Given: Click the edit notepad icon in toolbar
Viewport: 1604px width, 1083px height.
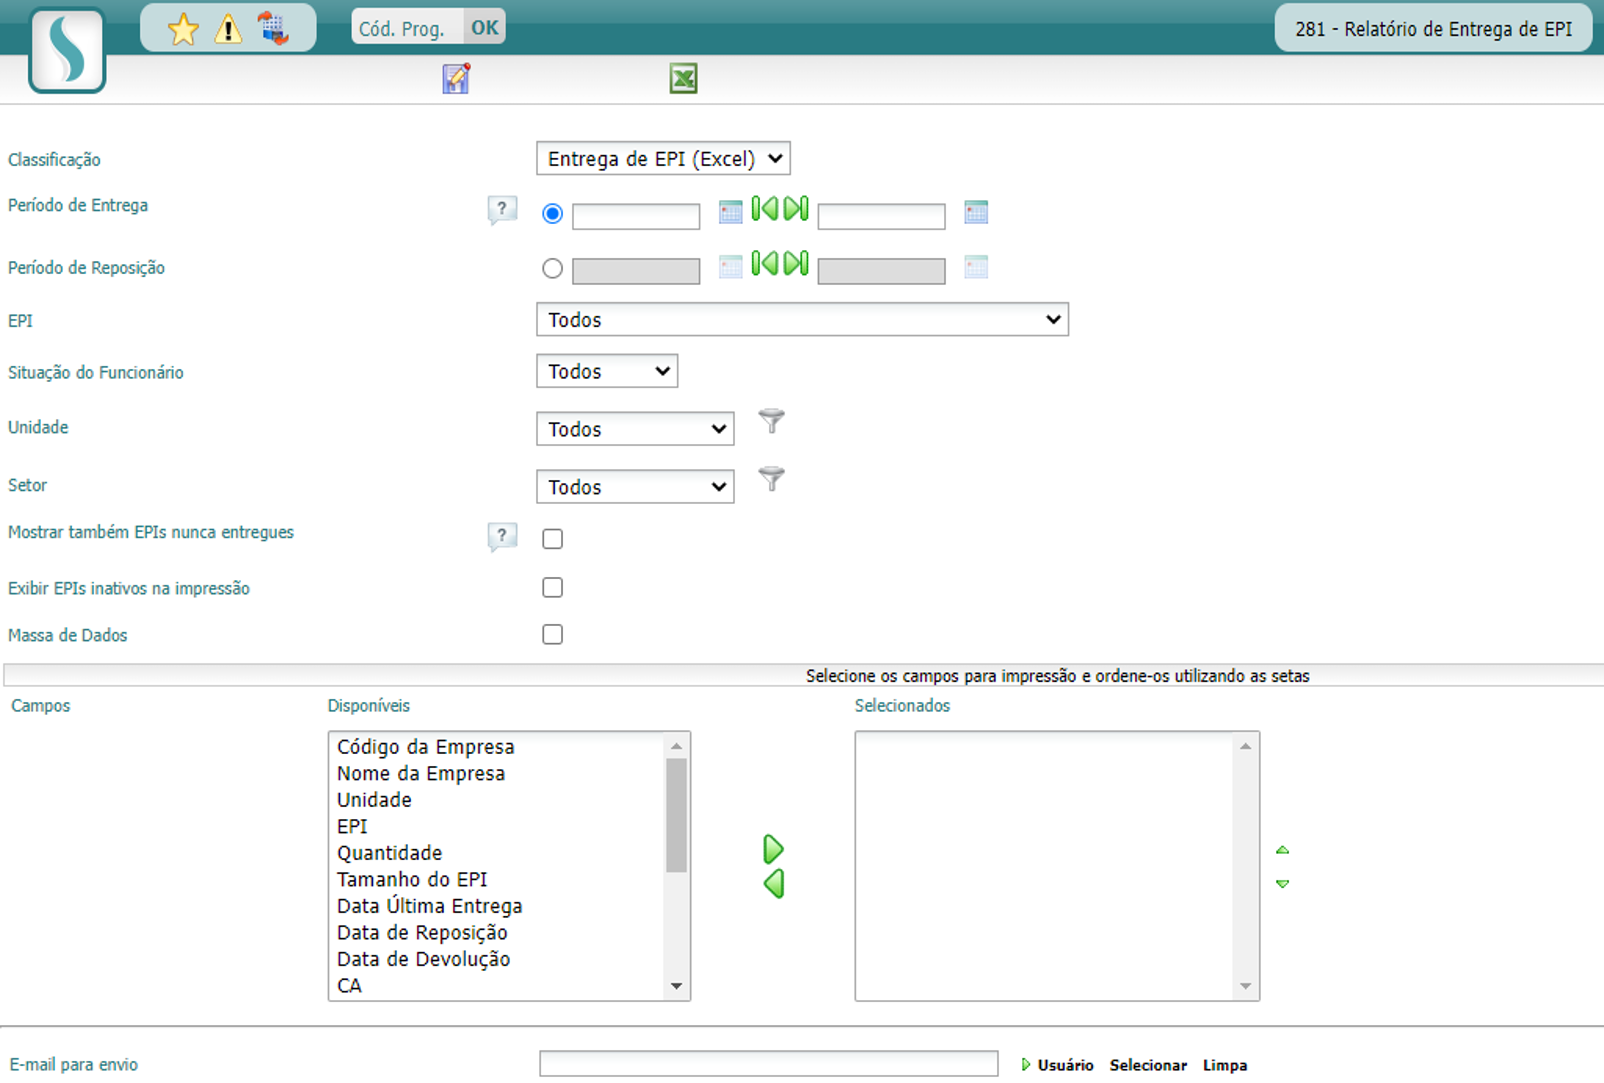Looking at the screenshot, I should pyautogui.click(x=456, y=78).
